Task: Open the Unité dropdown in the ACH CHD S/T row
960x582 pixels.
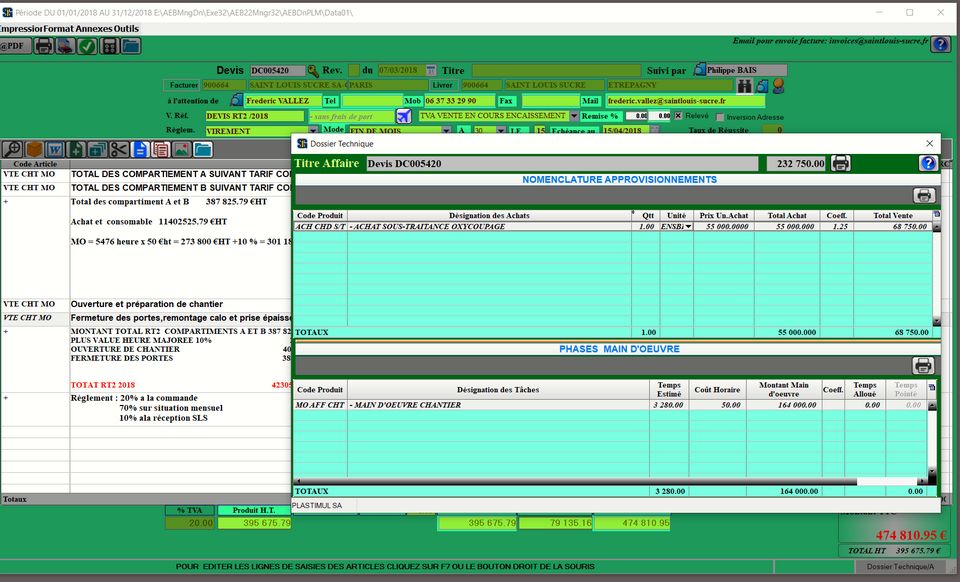Action: point(688,227)
